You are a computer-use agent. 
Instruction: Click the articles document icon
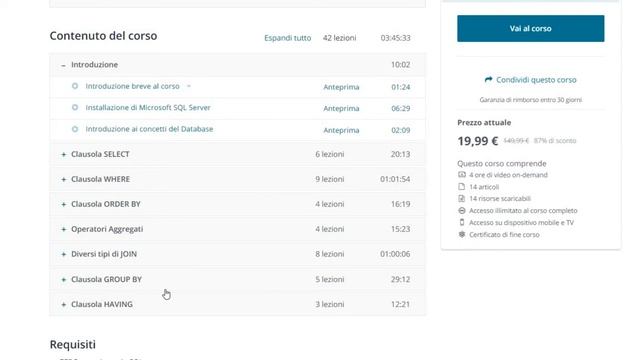tap(462, 187)
